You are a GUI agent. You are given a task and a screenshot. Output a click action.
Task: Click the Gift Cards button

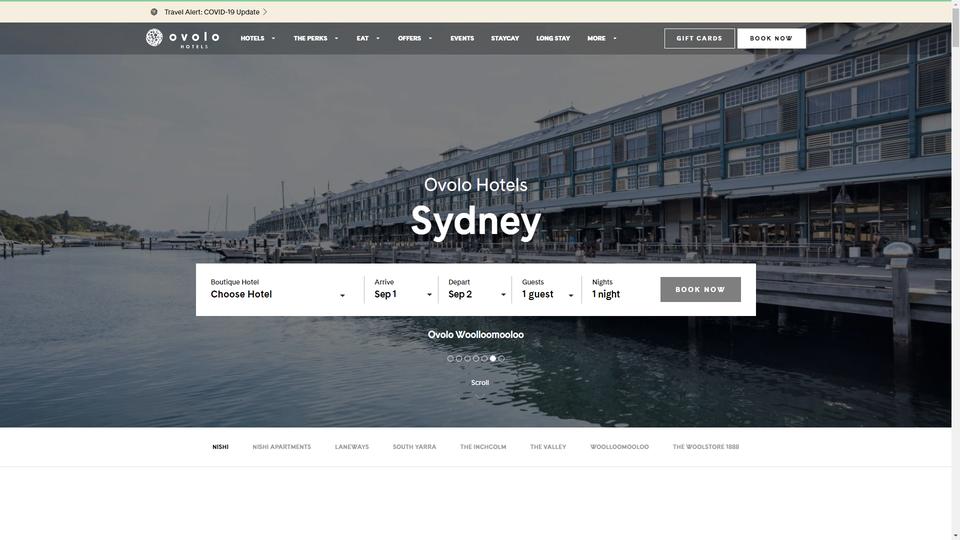pyautogui.click(x=699, y=38)
